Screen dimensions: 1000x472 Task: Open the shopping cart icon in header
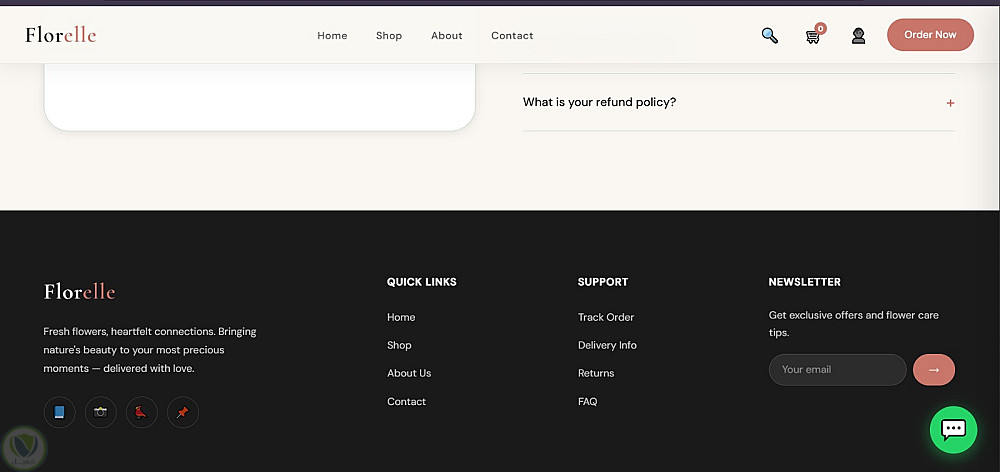[x=813, y=36]
